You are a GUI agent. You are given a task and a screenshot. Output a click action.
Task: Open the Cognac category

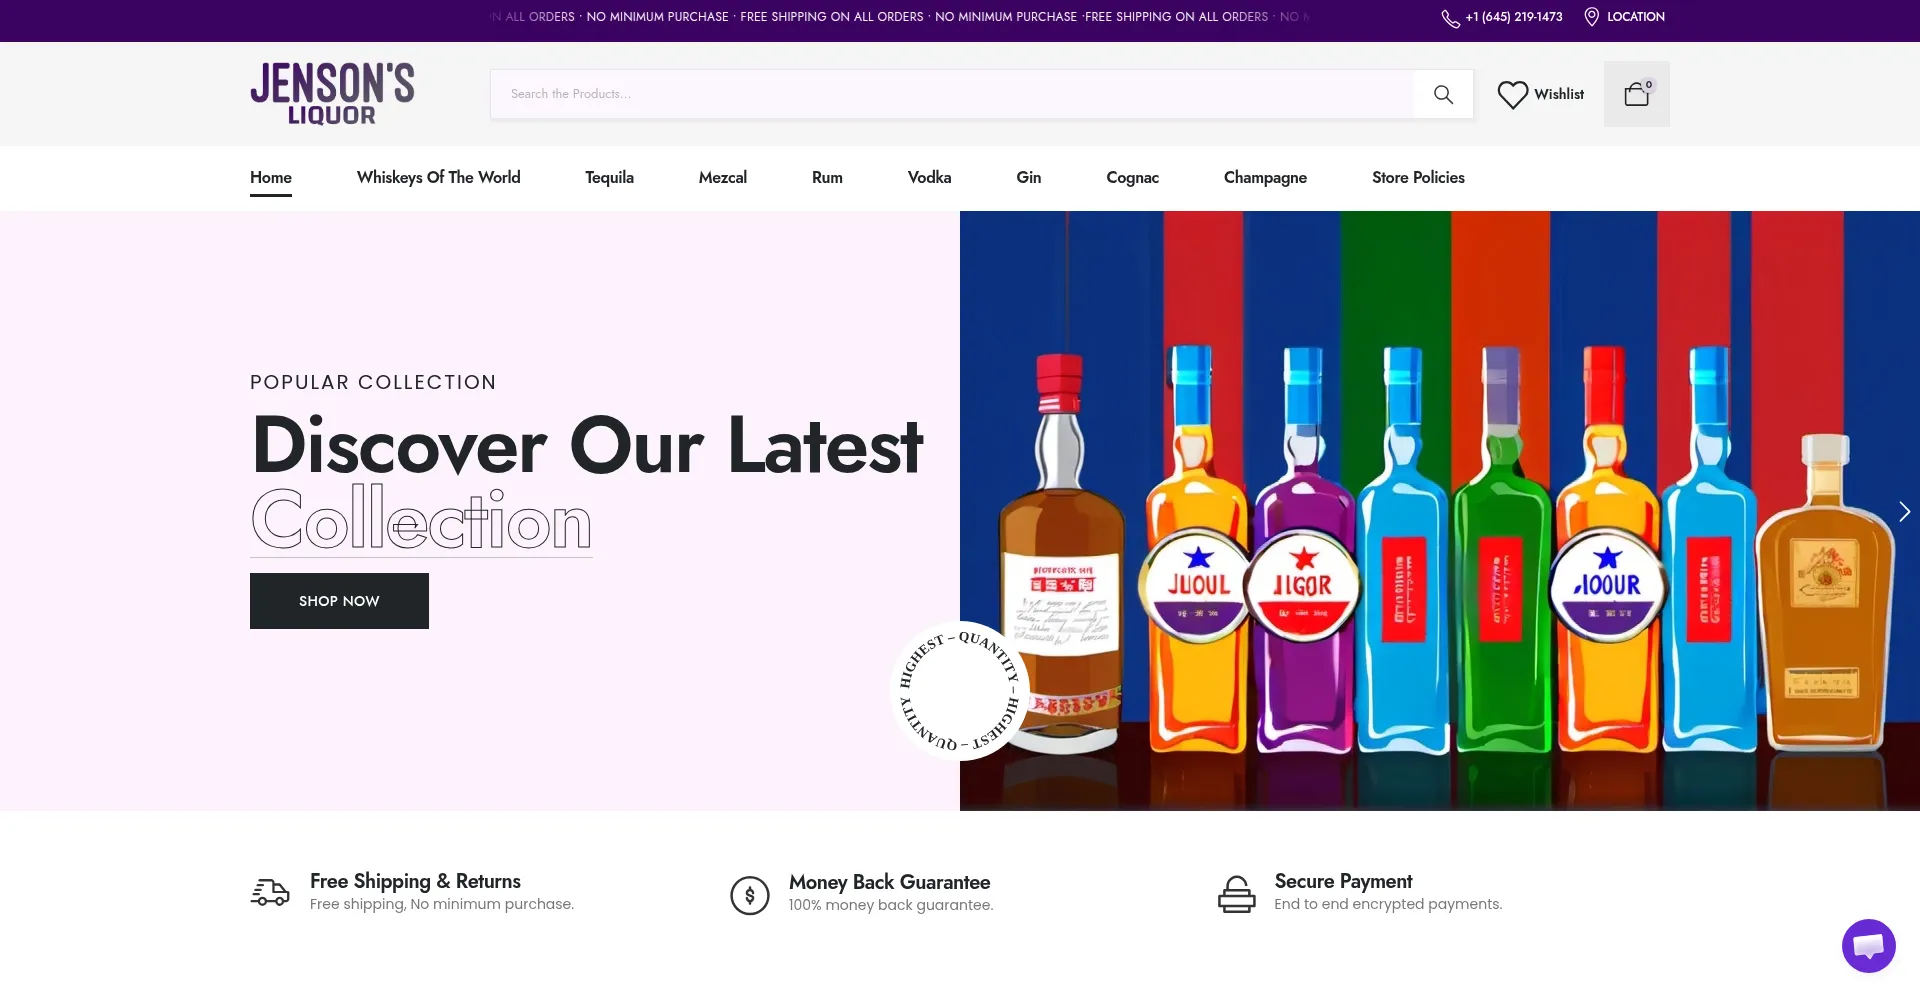[1133, 177]
